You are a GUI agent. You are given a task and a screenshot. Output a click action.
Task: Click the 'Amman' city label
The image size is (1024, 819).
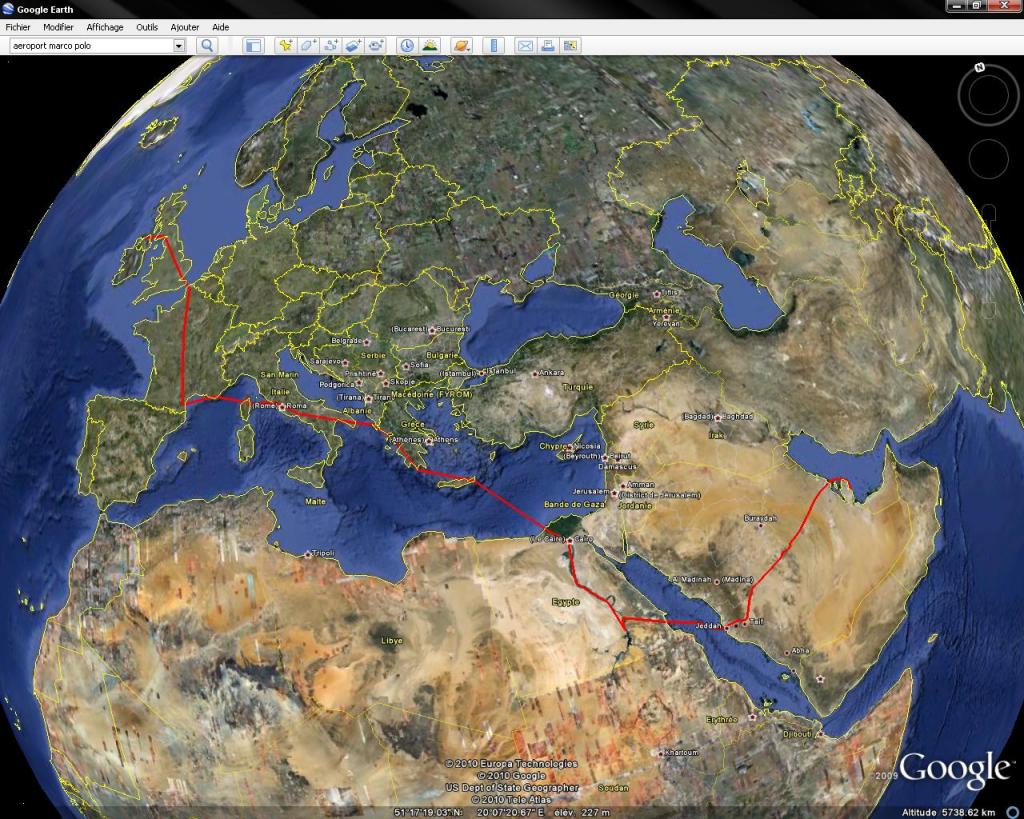(641, 485)
